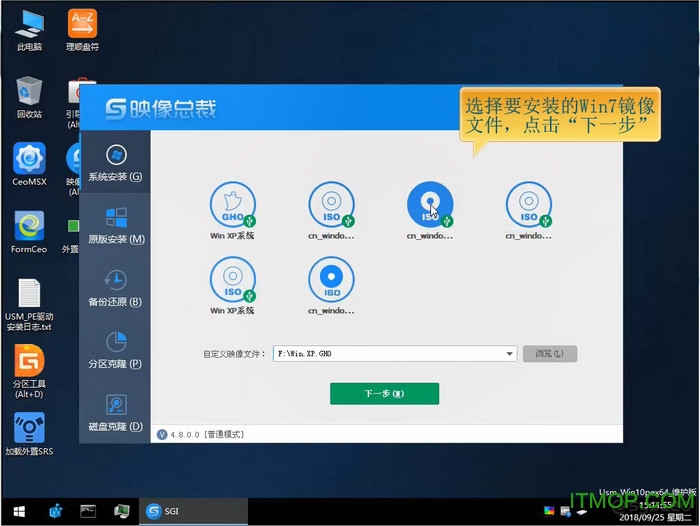The height and width of the screenshot is (526, 700).
Task: Switch to 原版安装 (M) tab
Action: click(115, 225)
